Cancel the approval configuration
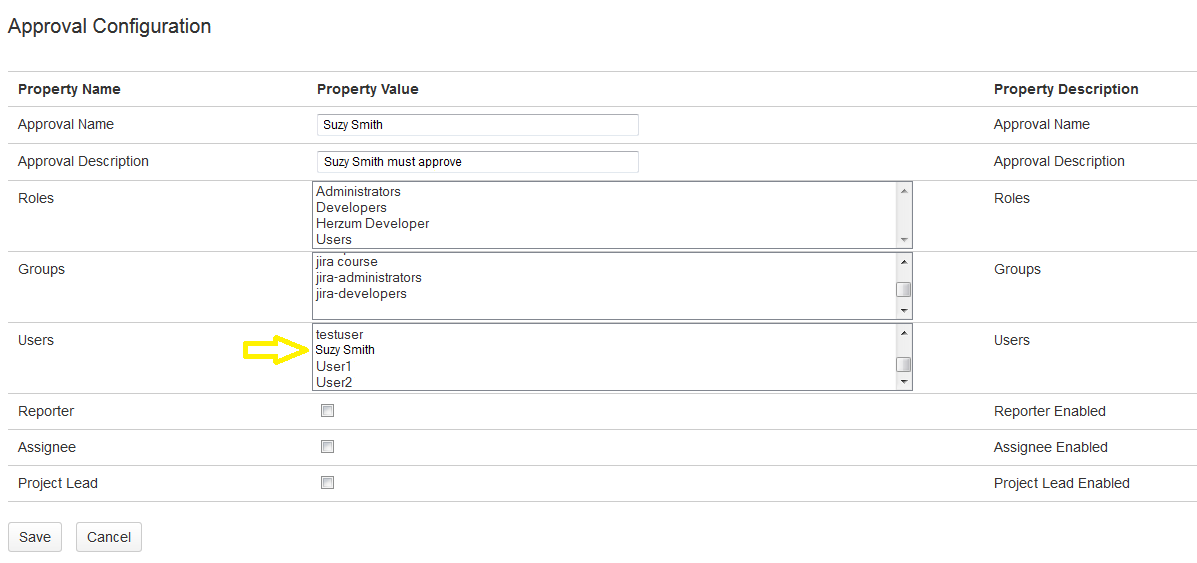Image resolution: width=1197 pixels, height=563 pixels. (109, 537)
